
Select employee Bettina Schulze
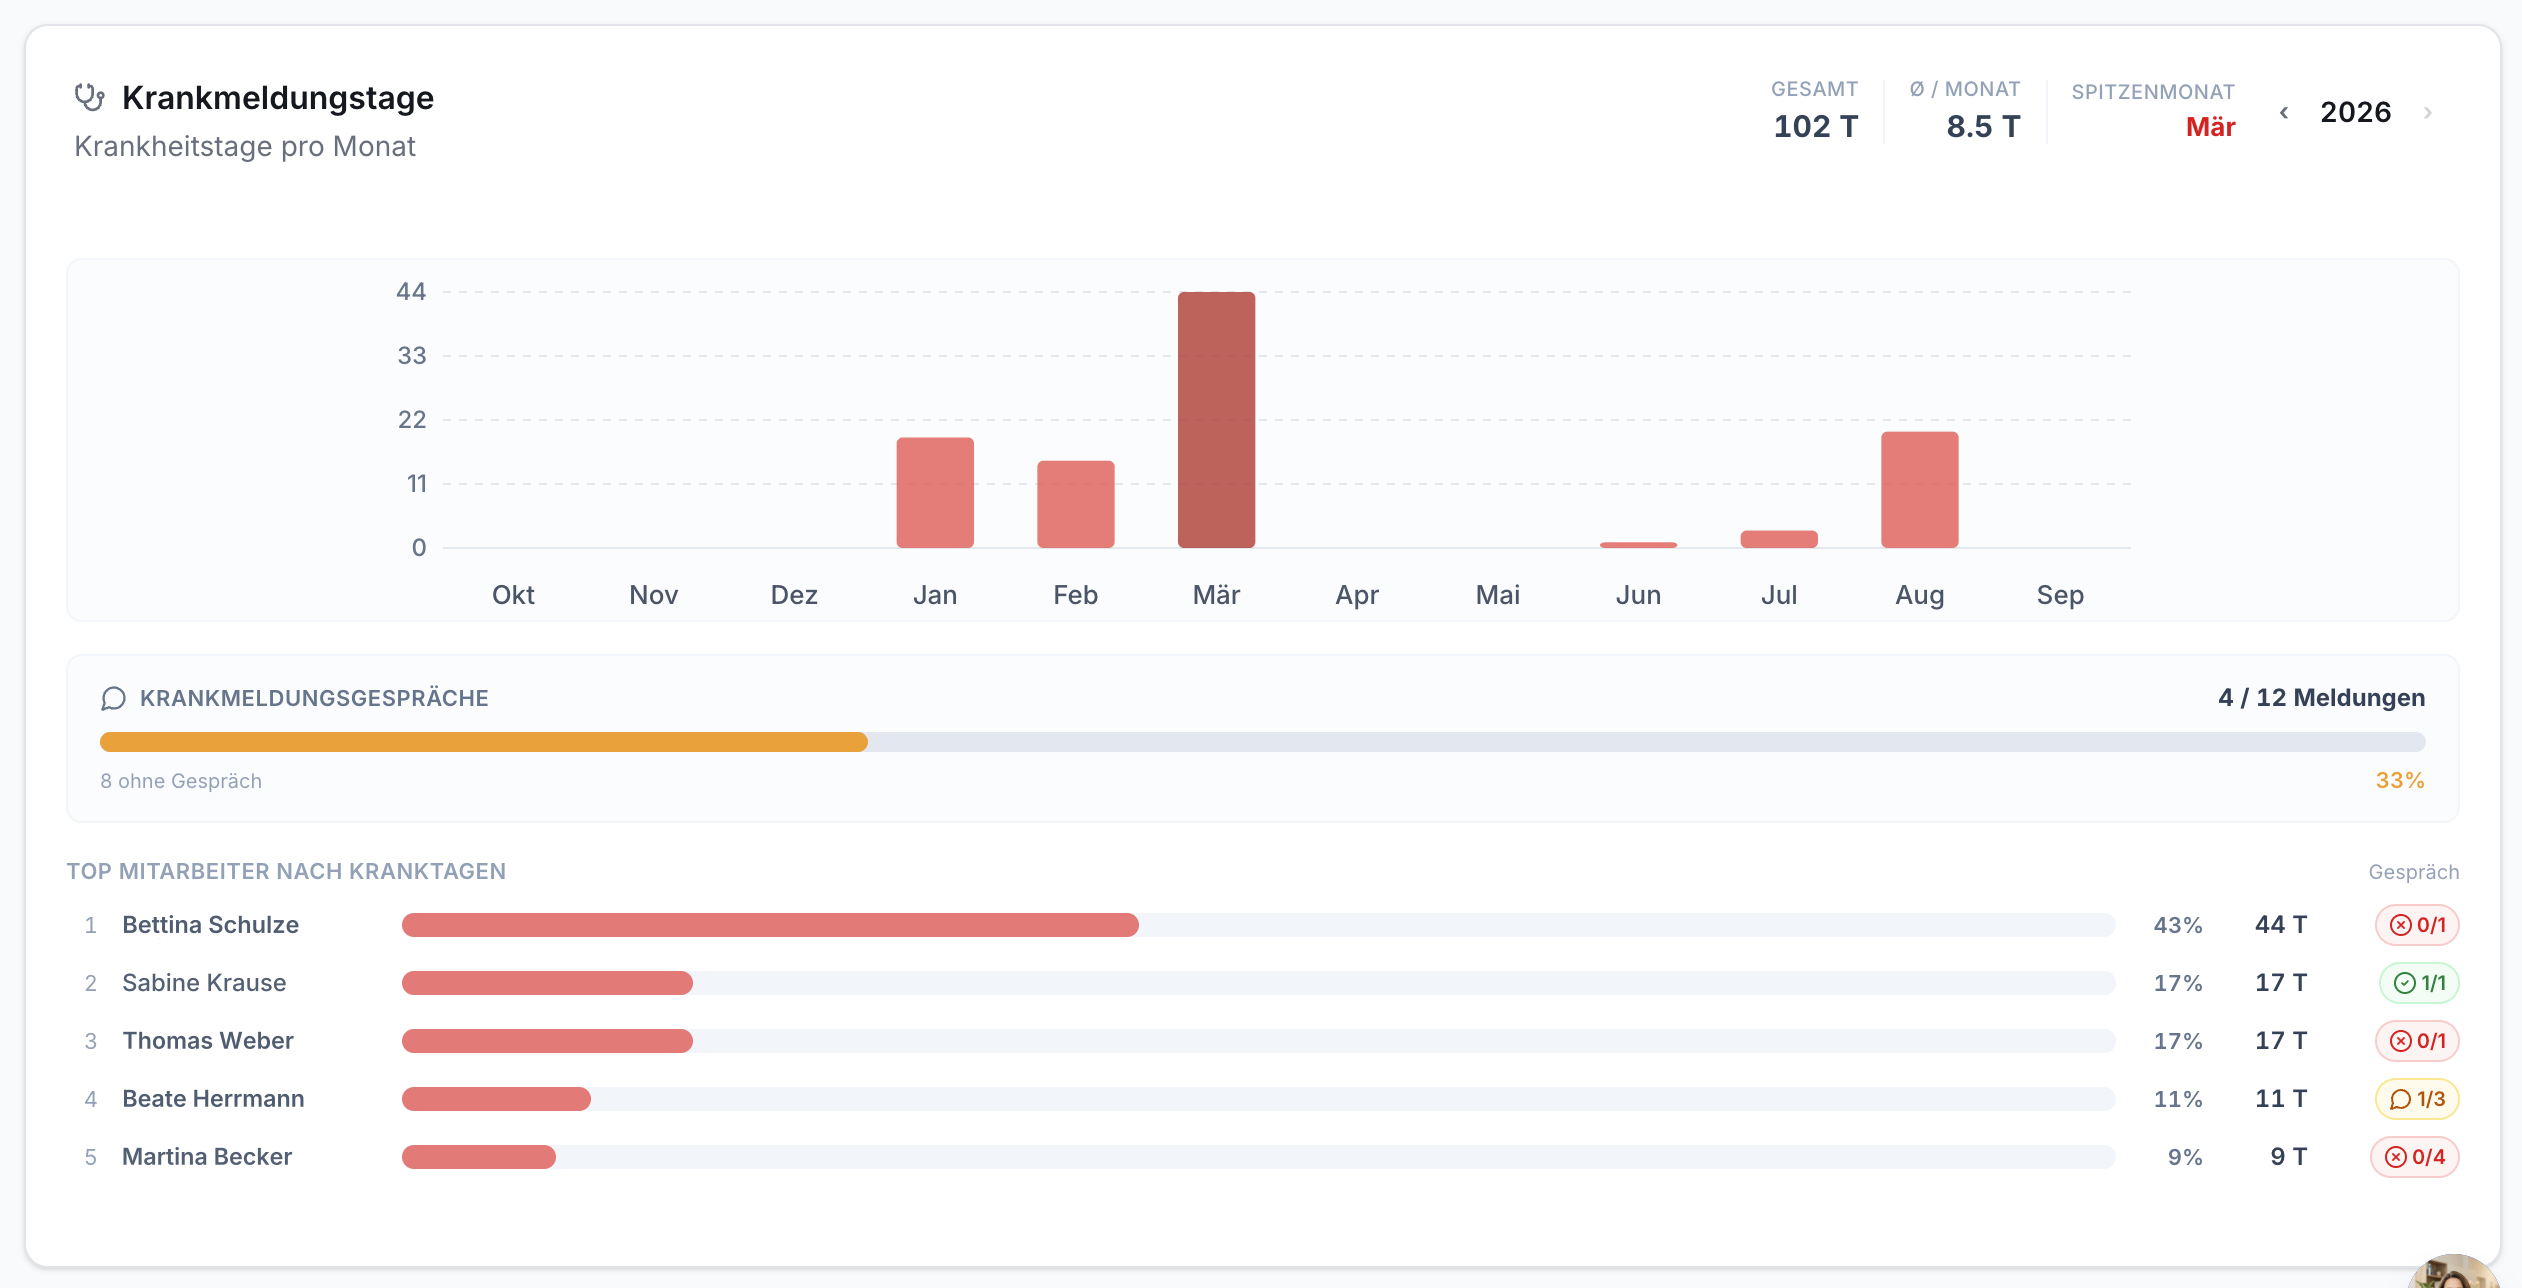point(210,925)
